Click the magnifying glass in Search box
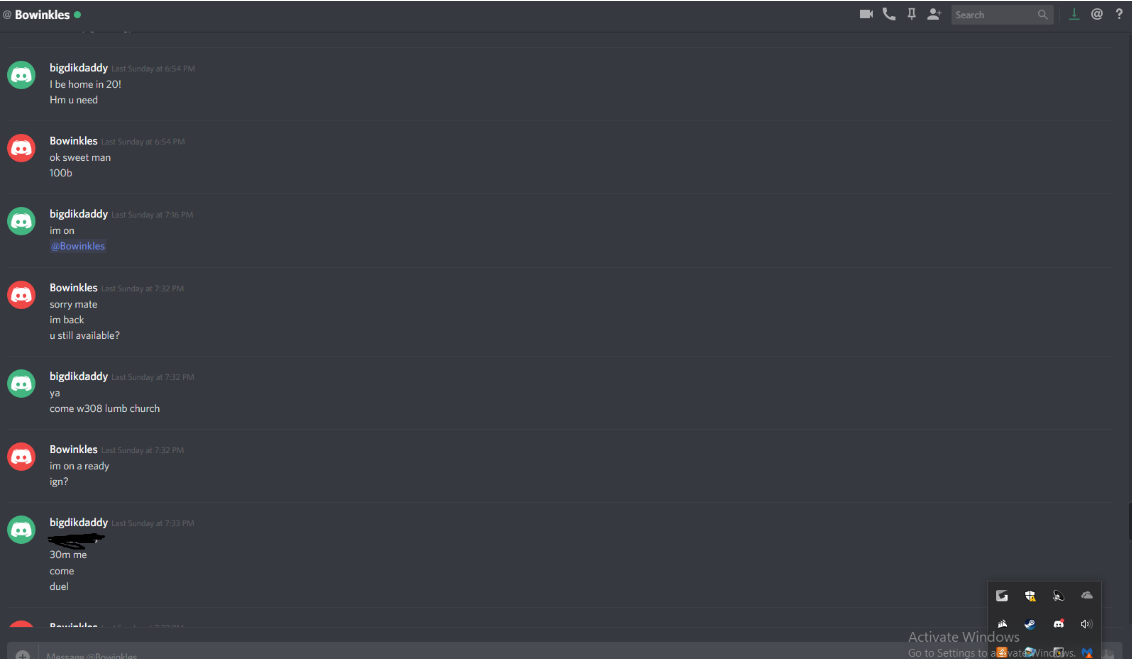Screen dimensions: 1132x663 click(1042, 14)
